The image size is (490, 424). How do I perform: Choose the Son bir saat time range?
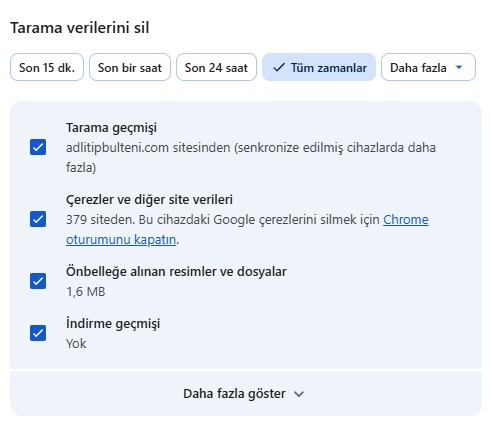[x=130, y=67]
